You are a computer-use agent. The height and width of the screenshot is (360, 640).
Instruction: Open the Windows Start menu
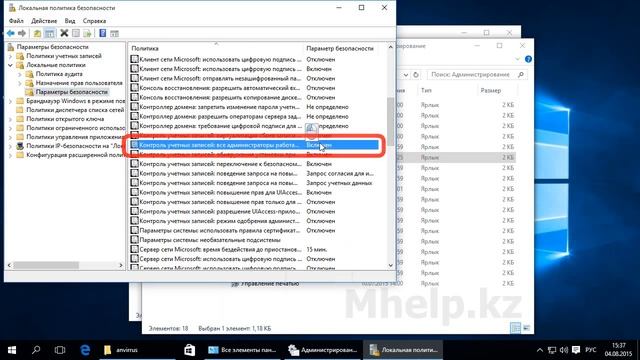coord(12,350)
